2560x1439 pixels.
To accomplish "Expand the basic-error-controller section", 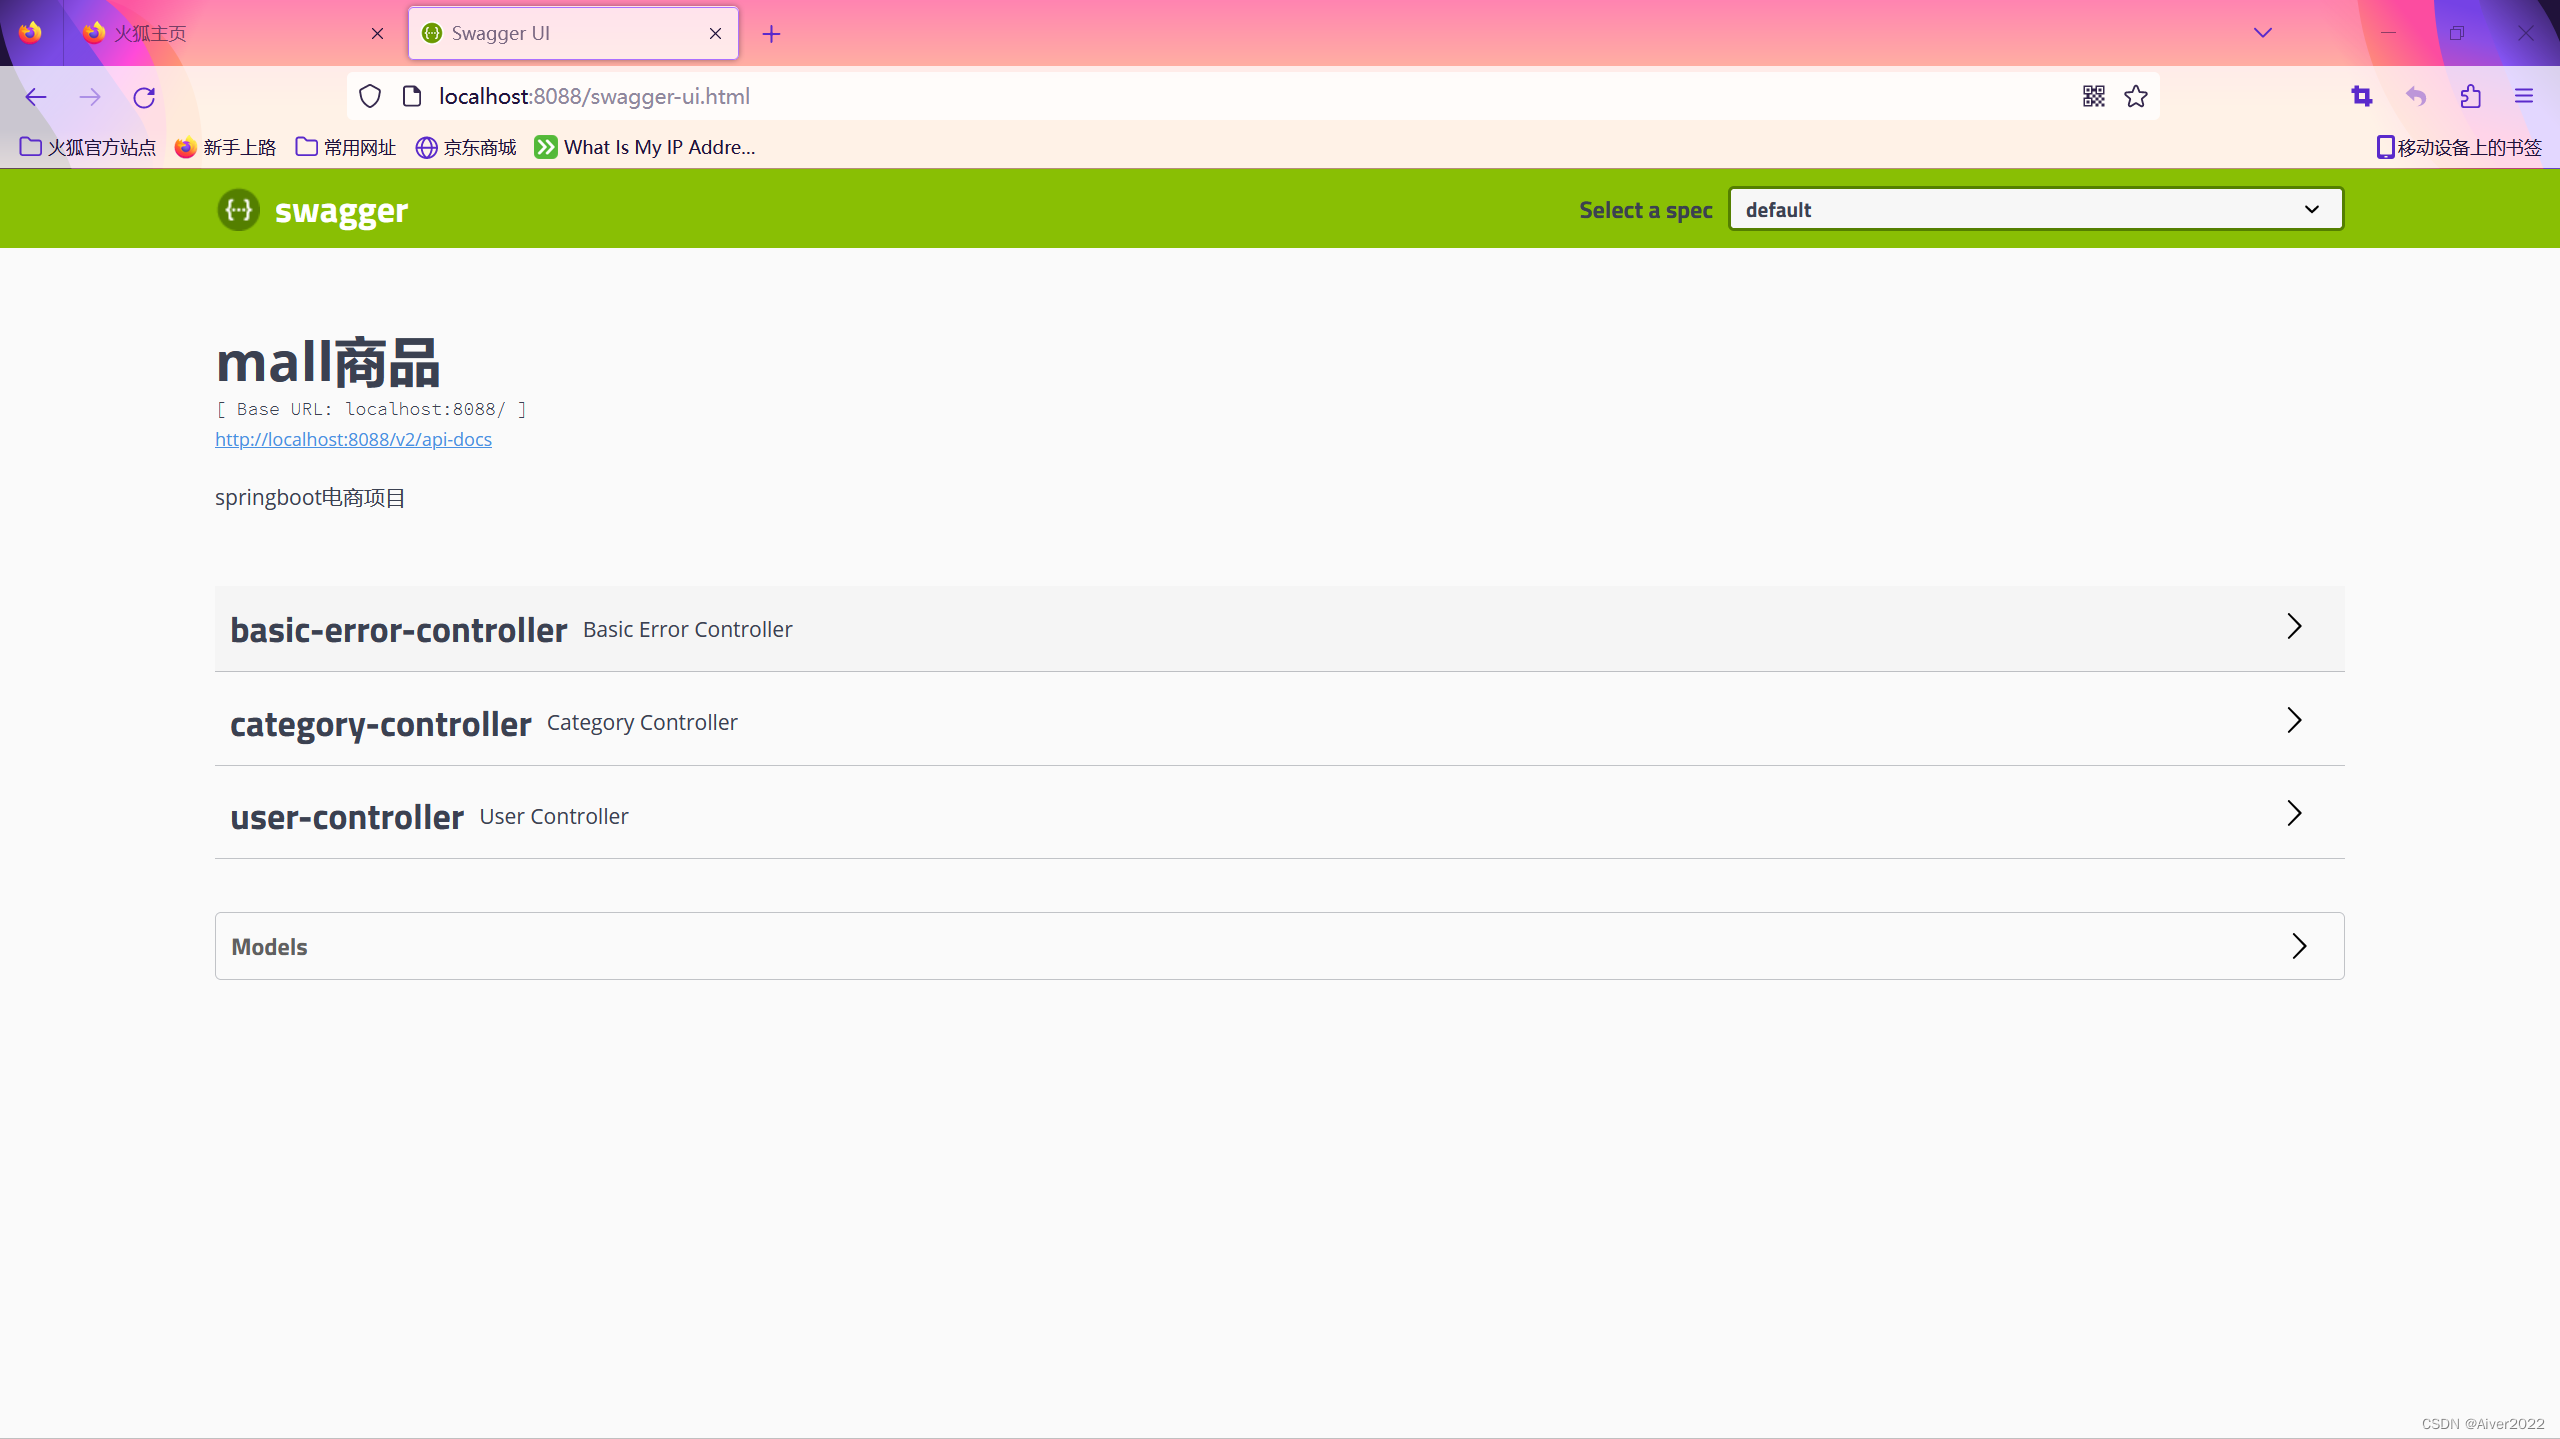I will [x=1279, y=628].
